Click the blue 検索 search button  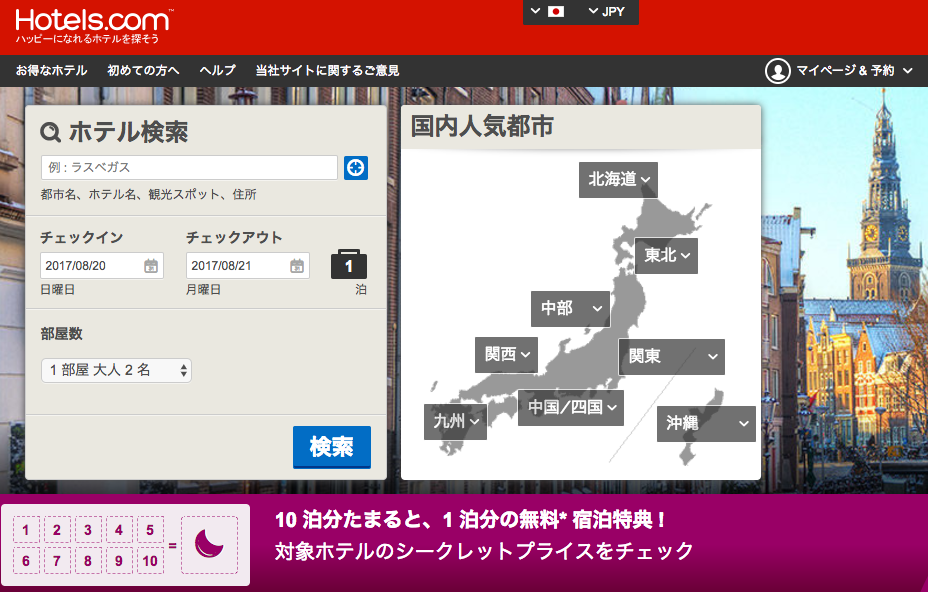pos(332,447)
